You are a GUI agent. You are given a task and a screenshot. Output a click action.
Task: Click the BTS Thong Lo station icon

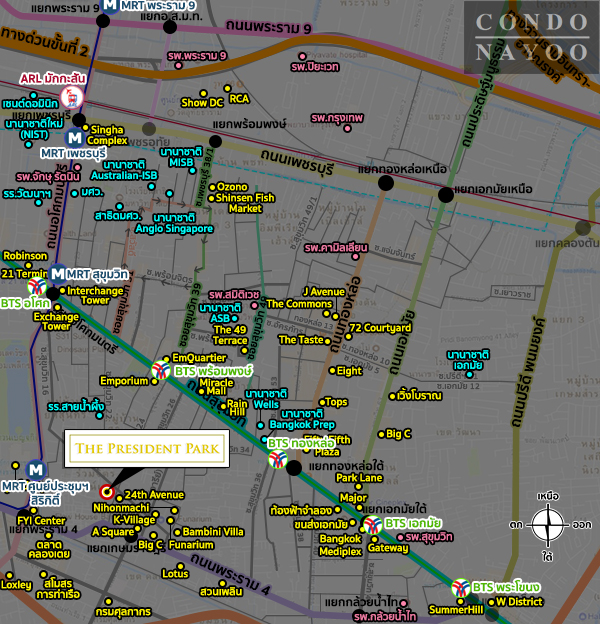[x=278, y=459]
